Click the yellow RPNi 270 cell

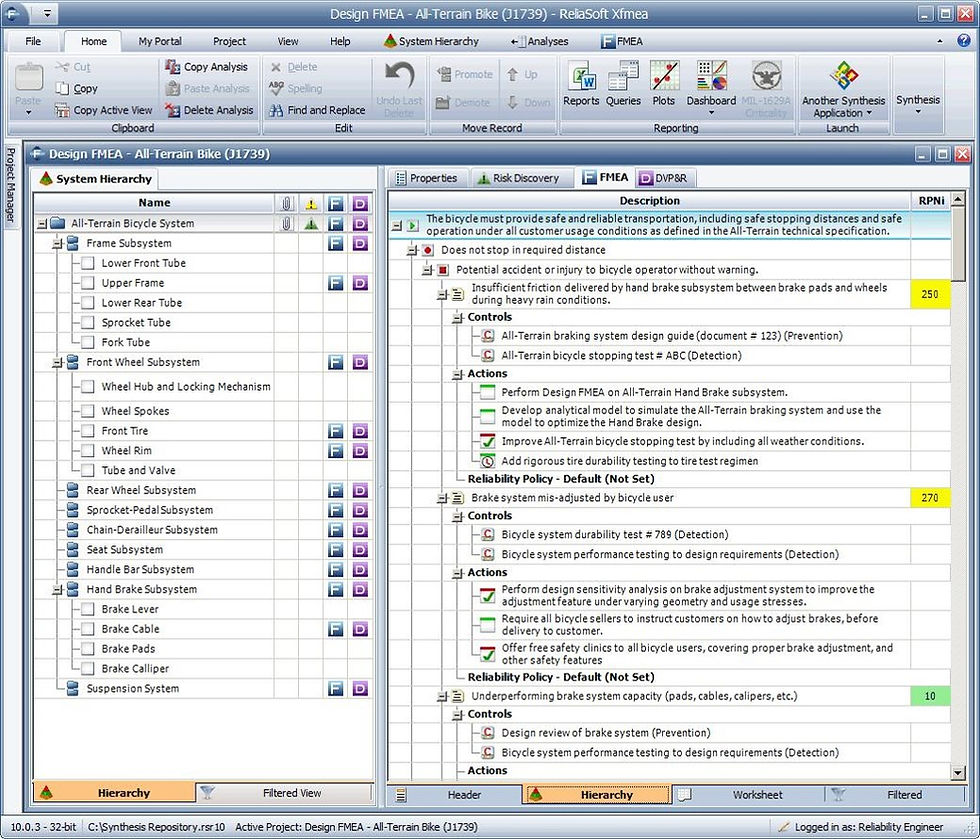pyautogui.click(x=929, y=498)
